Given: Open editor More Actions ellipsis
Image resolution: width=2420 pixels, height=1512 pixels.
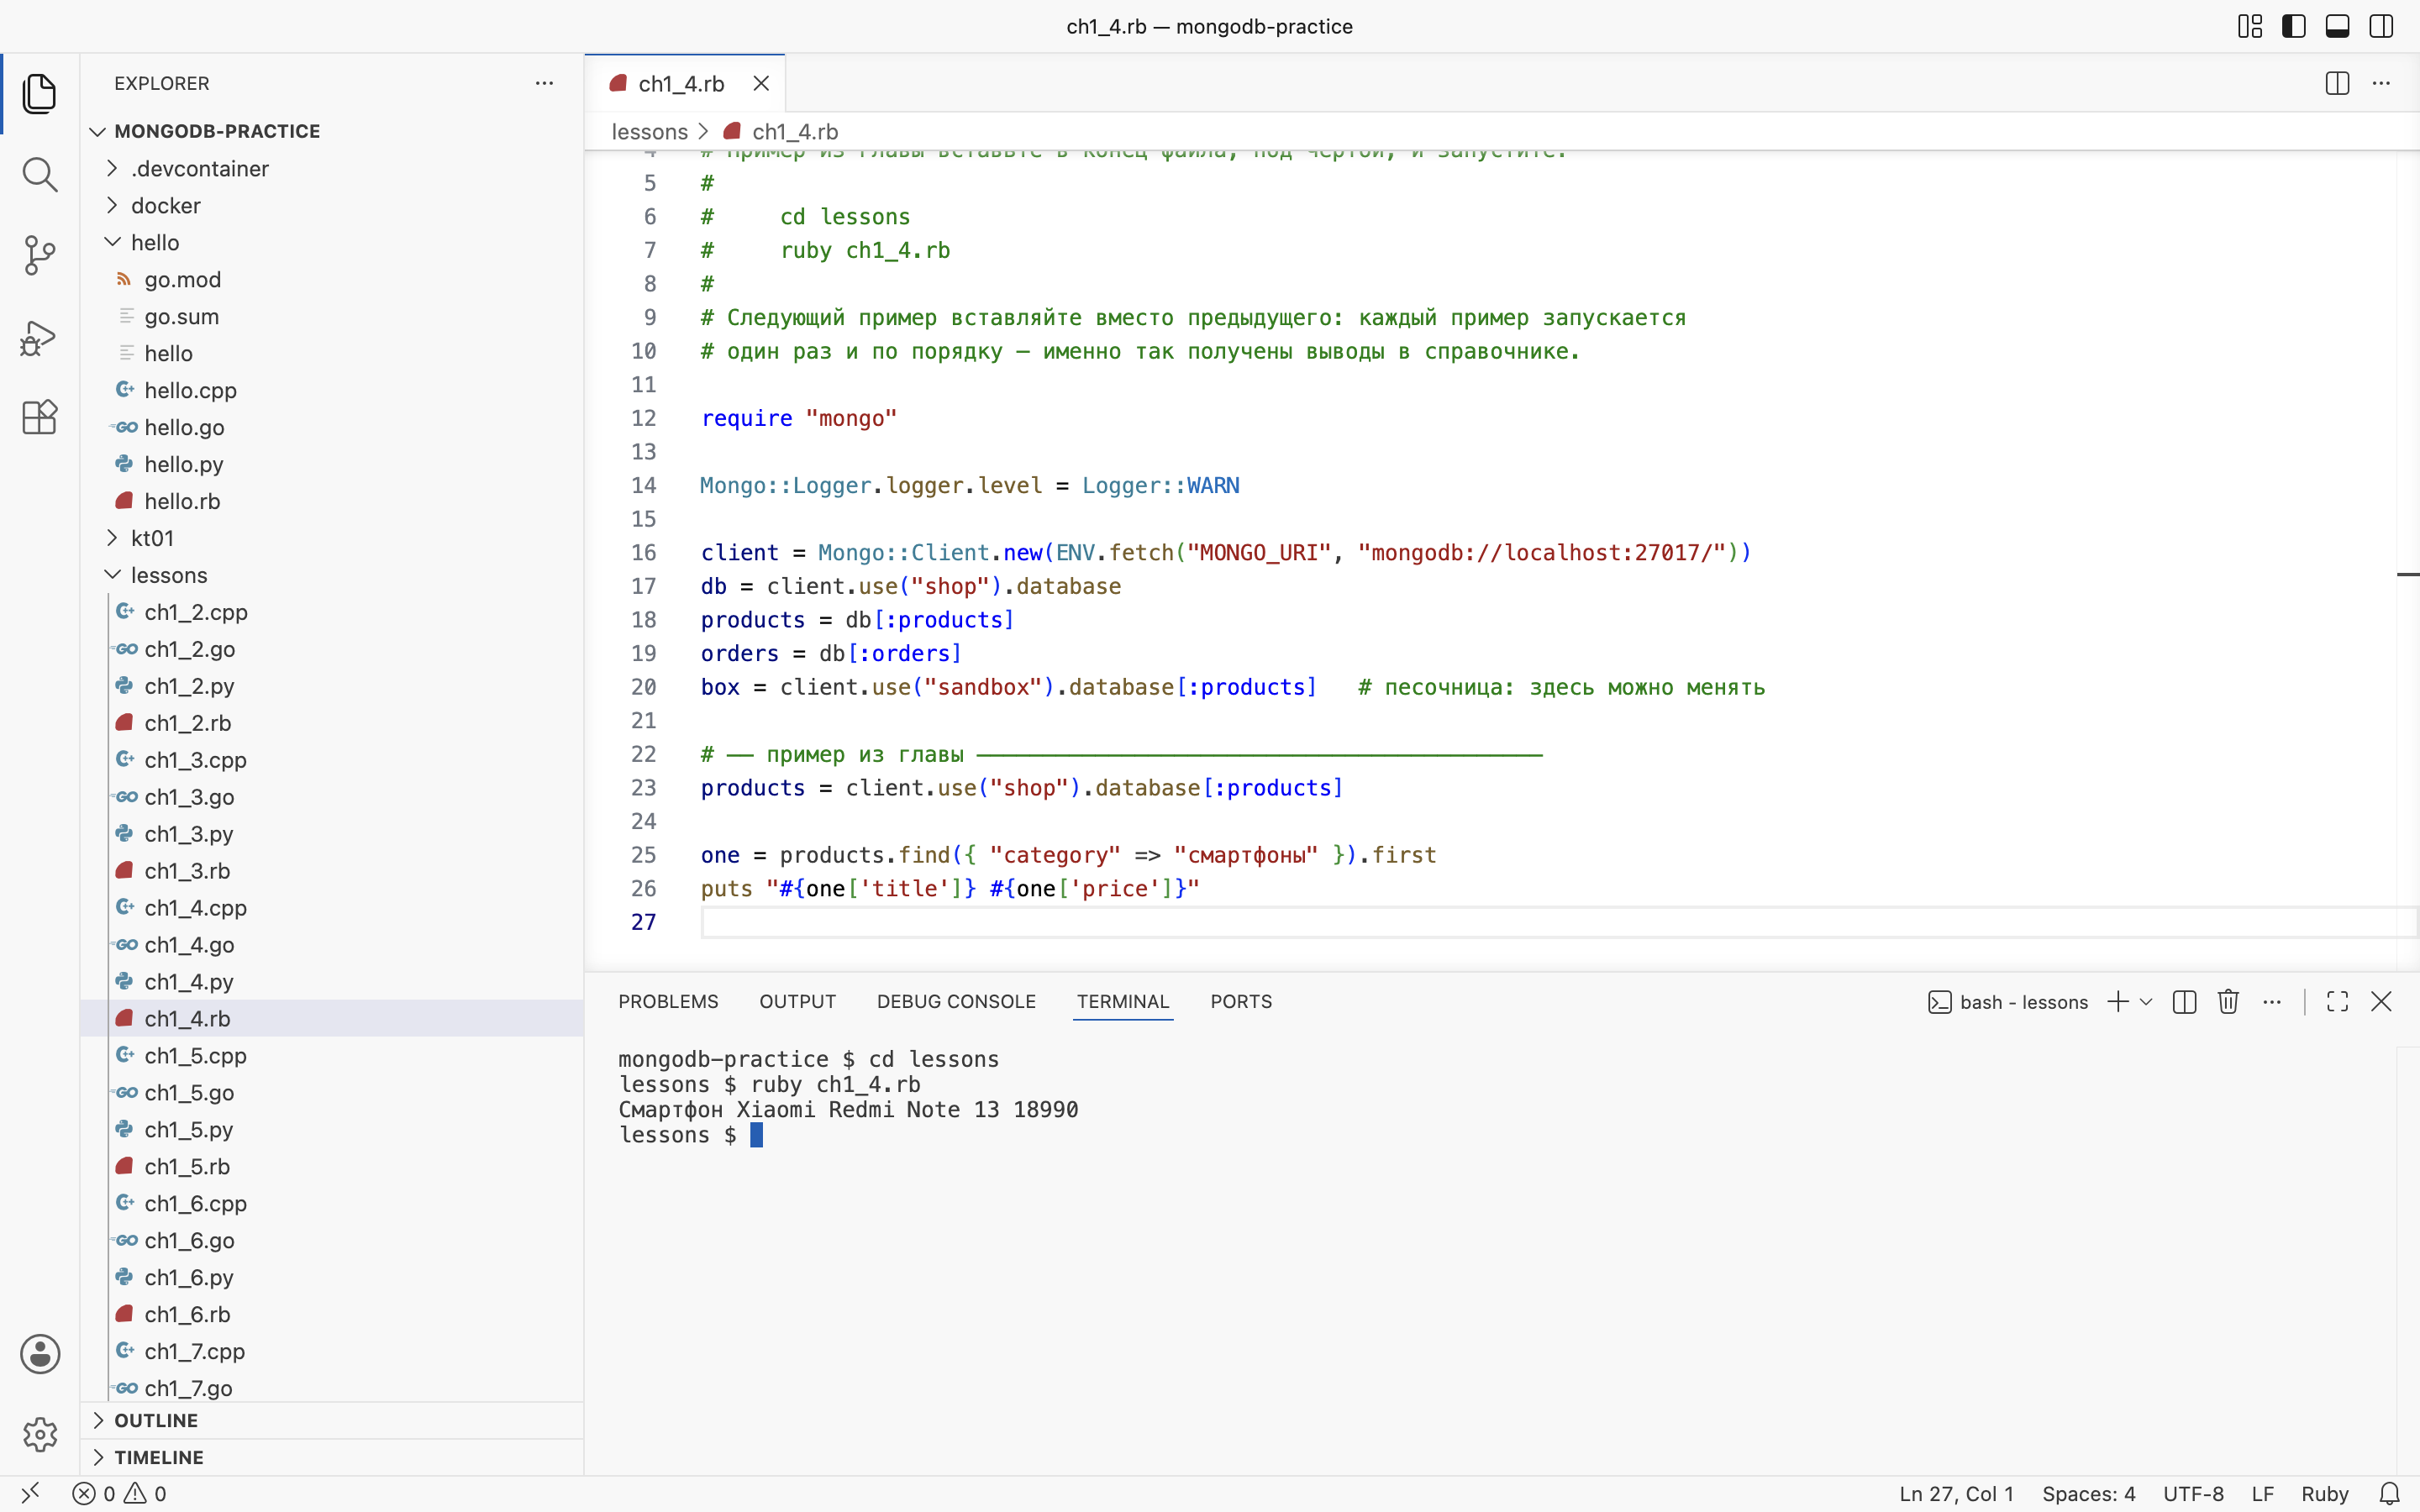Looking at the screenshot, I should click(x=2381, y=84).
